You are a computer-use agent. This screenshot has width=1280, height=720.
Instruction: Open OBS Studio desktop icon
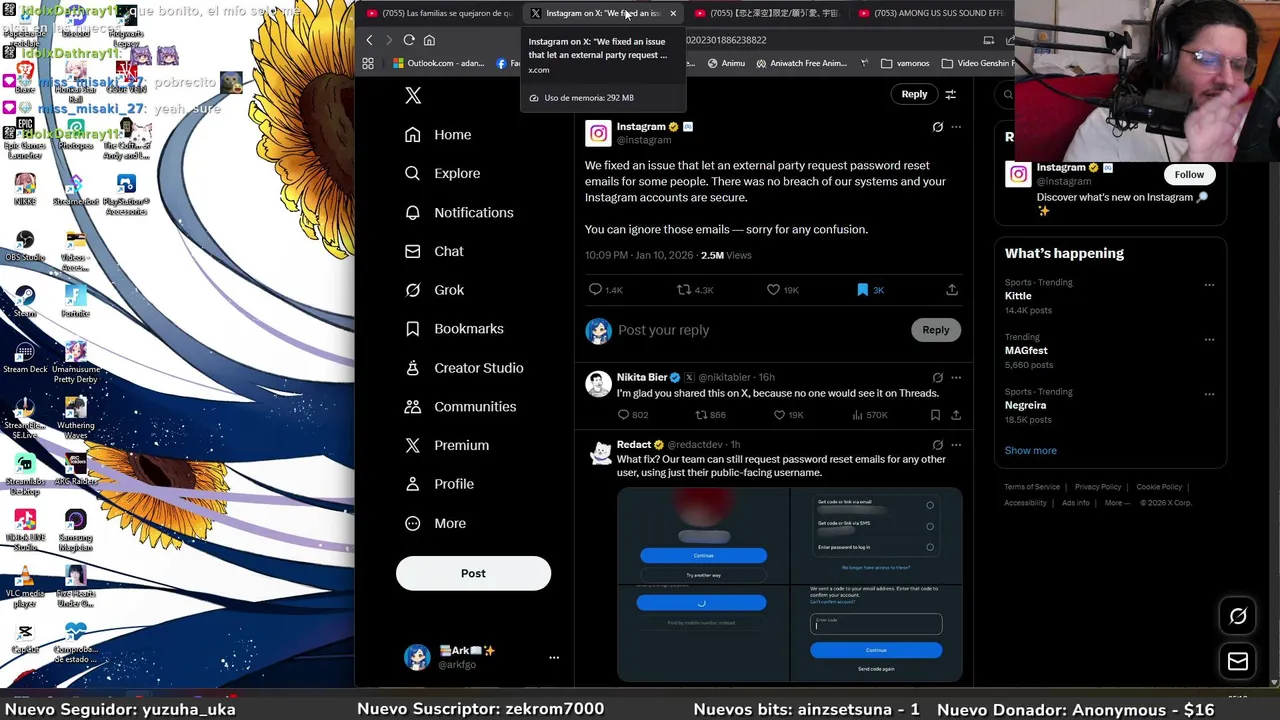click(x=25, y=245)
